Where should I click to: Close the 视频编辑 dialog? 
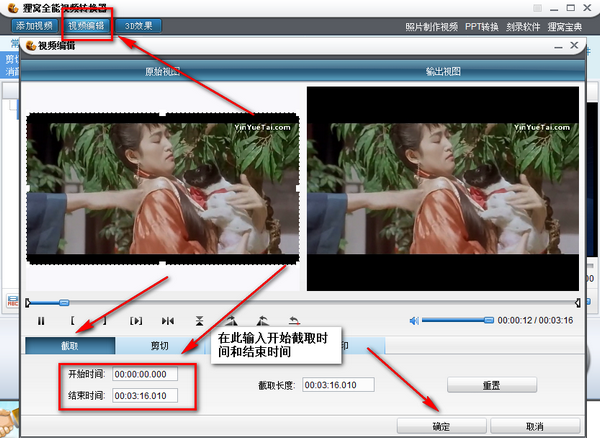[574, 46]
